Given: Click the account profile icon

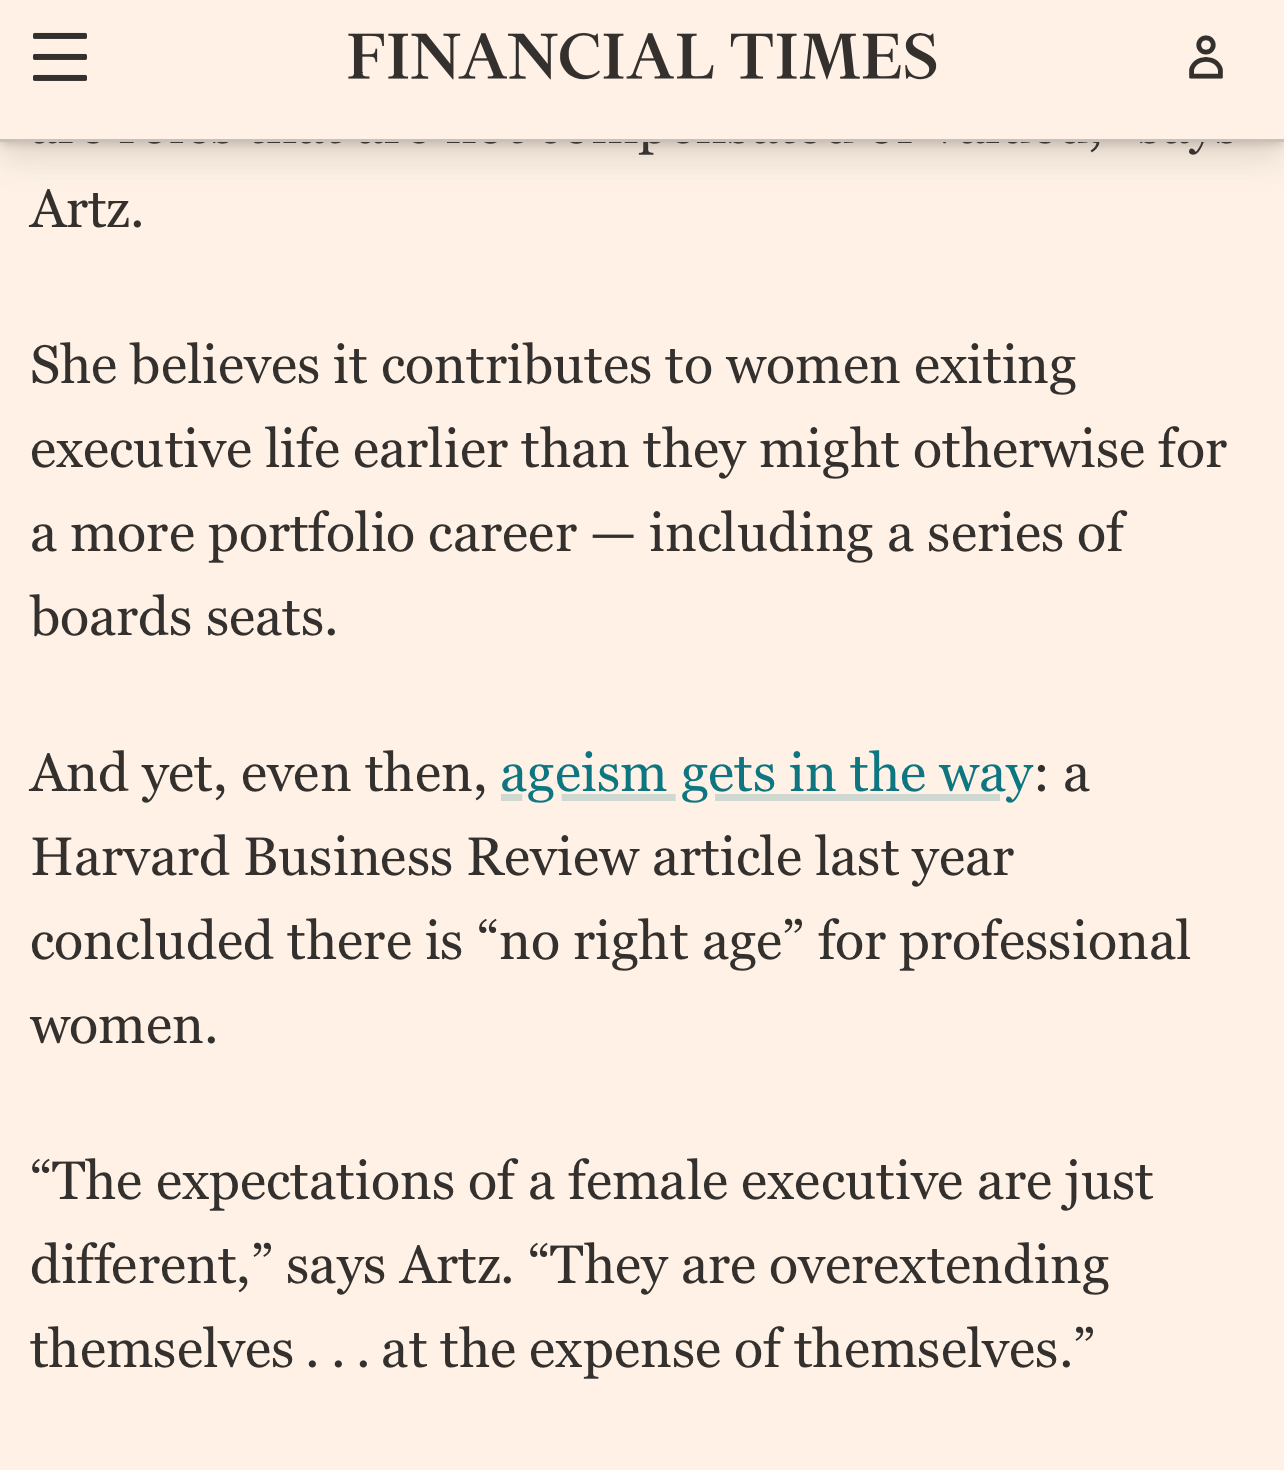Looking at the screenshot, I should pos(1205,57).
